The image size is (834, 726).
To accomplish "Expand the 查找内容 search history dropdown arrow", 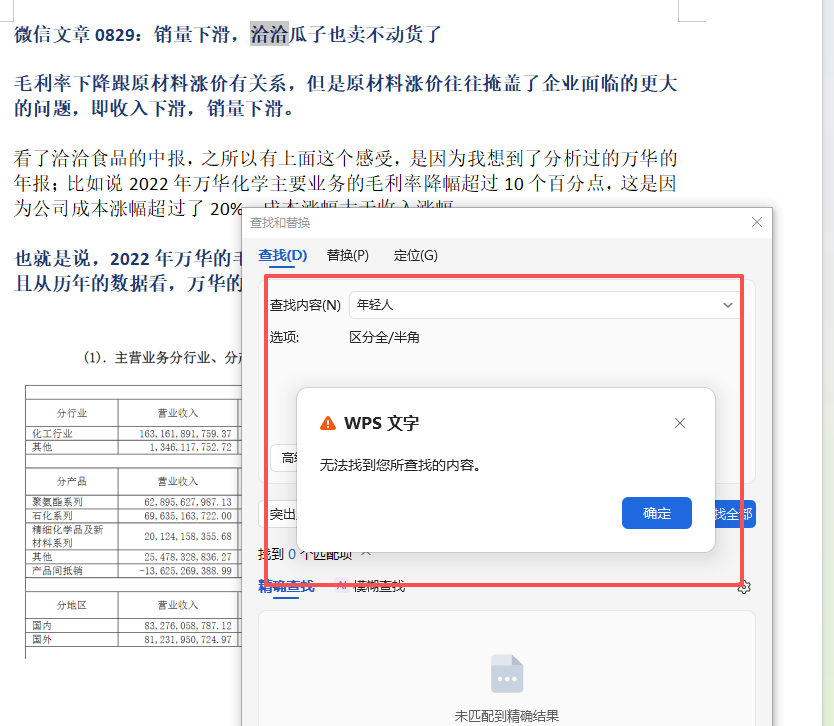I will point(727,305).
